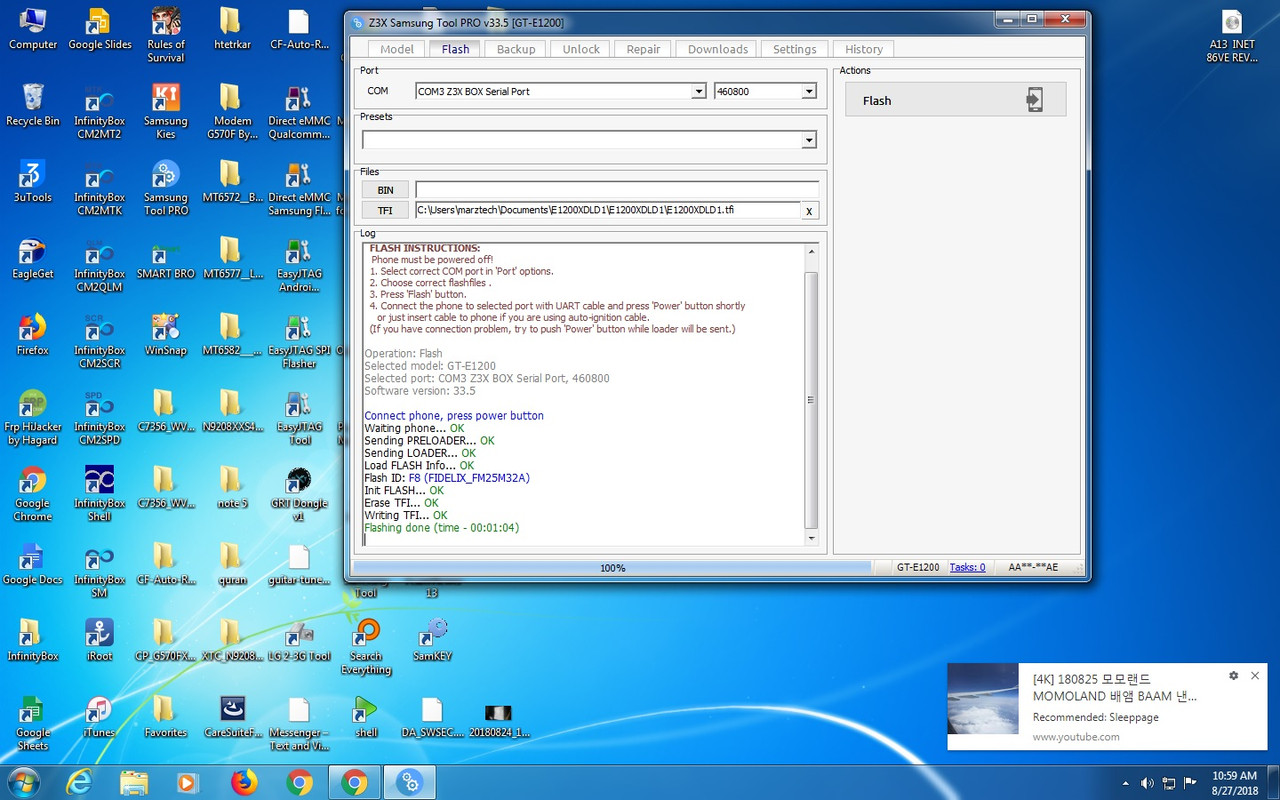1280x800 pixels.
Task: Select the iTunes desktop icon
Action: click(x=99, y=717)
